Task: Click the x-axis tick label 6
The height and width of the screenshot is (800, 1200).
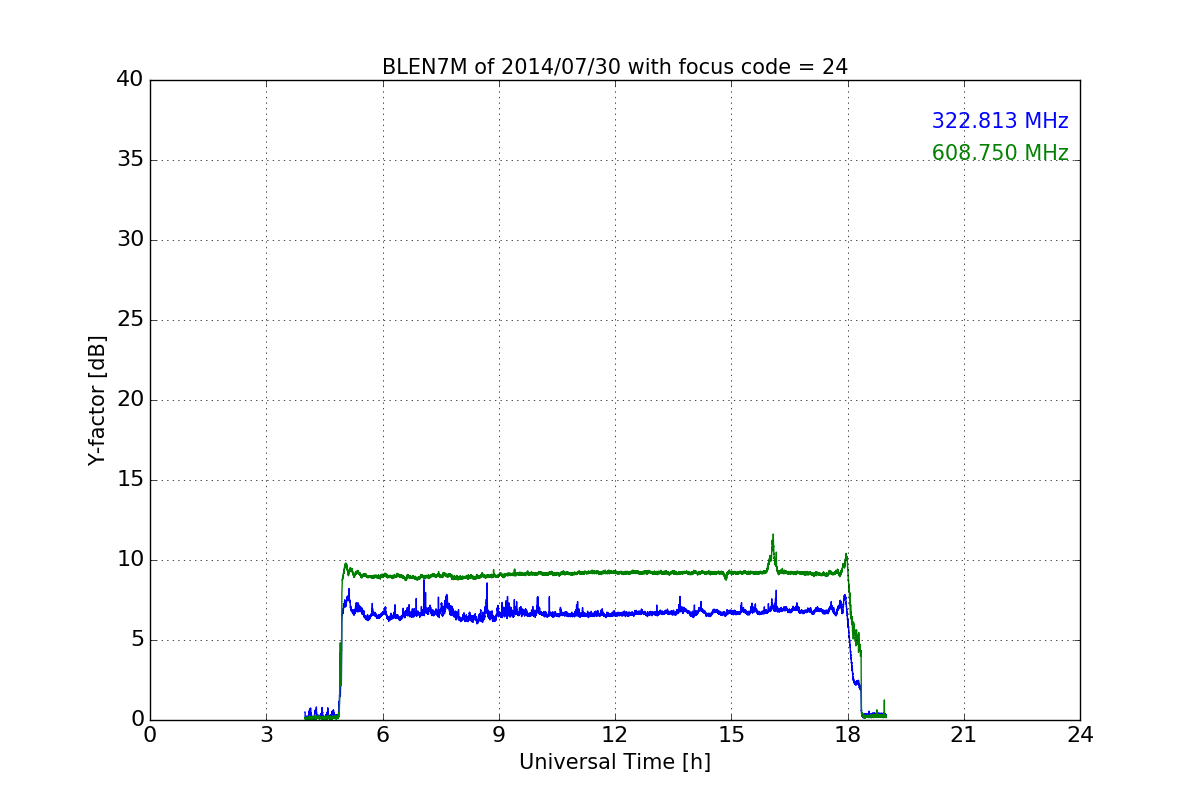Action: (383, 735)
